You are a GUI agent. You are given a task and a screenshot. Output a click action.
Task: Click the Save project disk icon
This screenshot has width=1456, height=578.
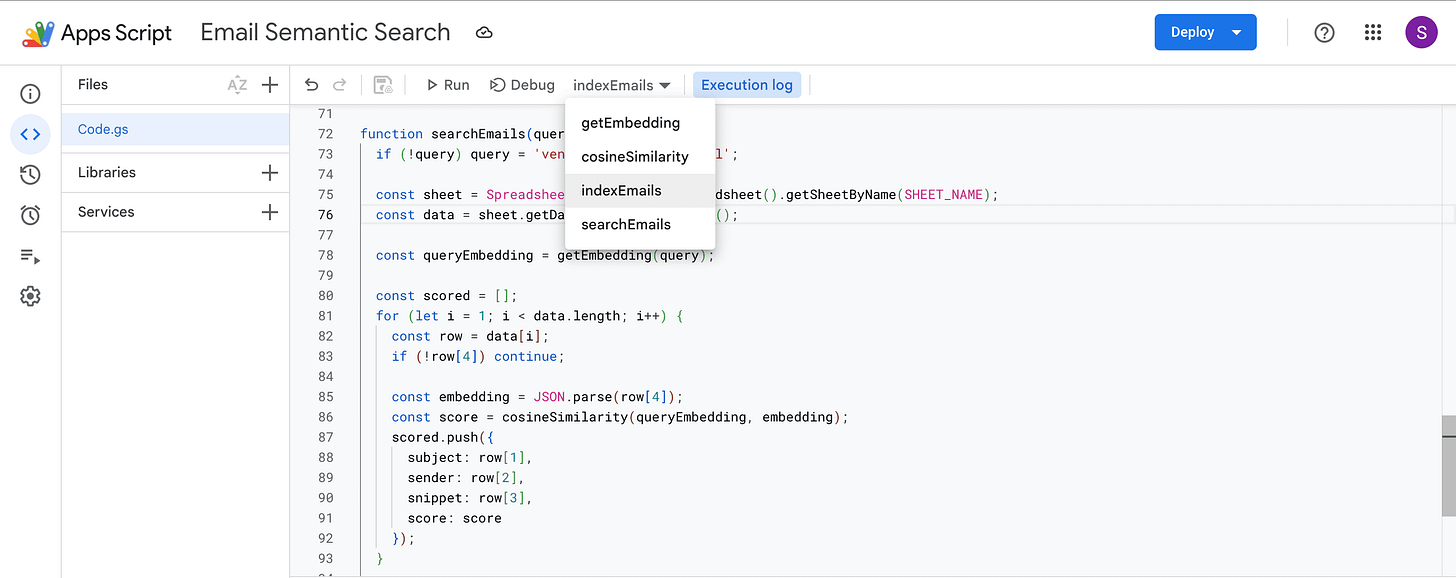pos(382,85)
